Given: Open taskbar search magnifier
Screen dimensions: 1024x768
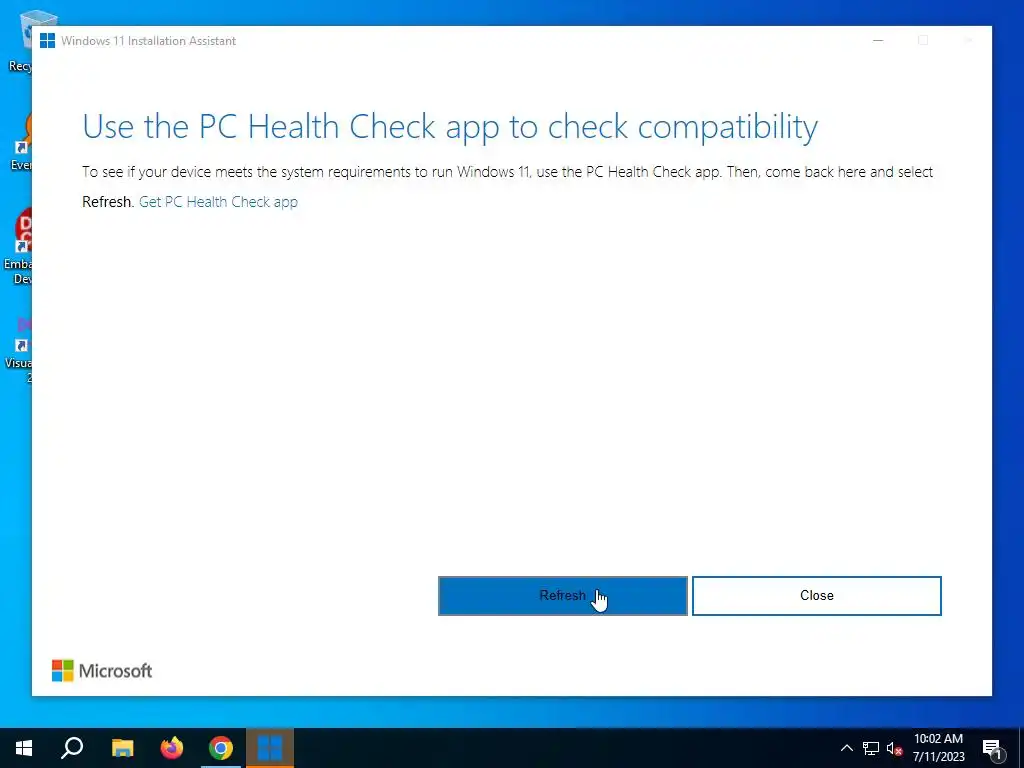Looking at the screenshot, I should (x=72, y=748).
